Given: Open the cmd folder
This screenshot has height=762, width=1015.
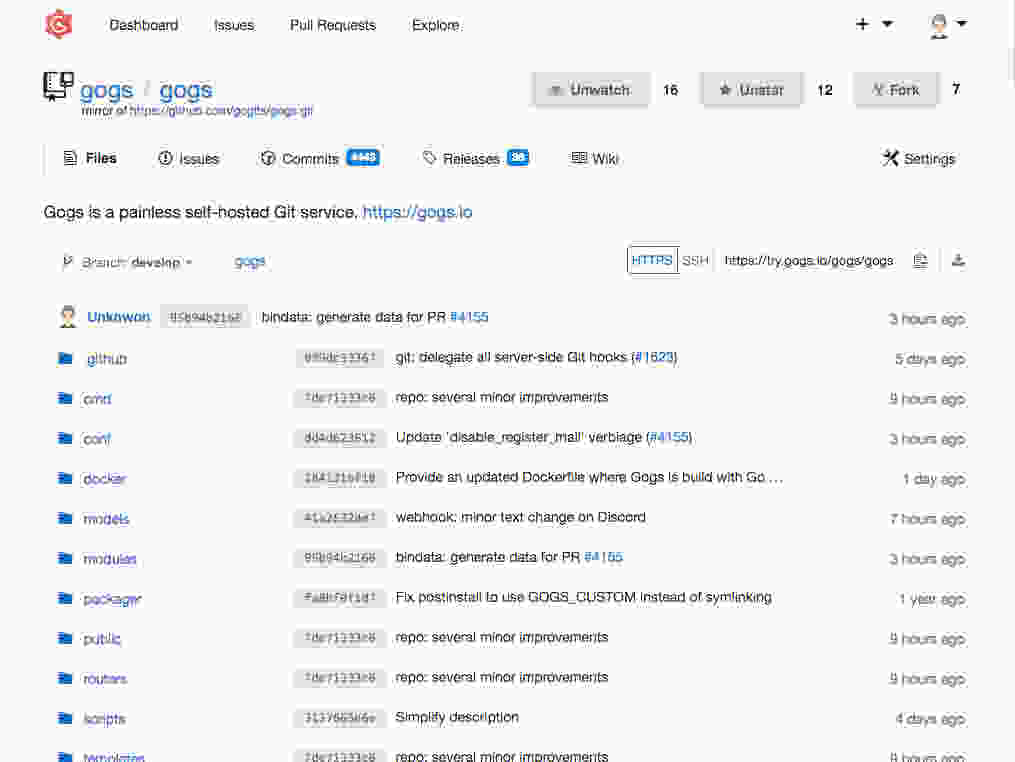Looking at the screenshot, I should (x=97, y=399).
